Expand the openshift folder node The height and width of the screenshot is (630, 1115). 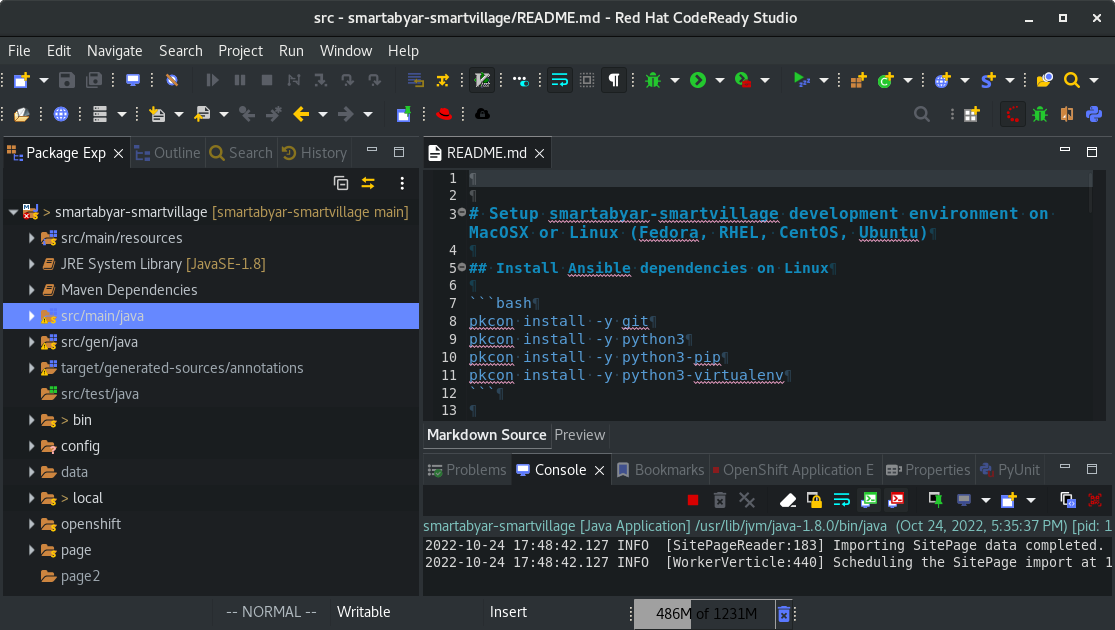(x=31, y=524)
